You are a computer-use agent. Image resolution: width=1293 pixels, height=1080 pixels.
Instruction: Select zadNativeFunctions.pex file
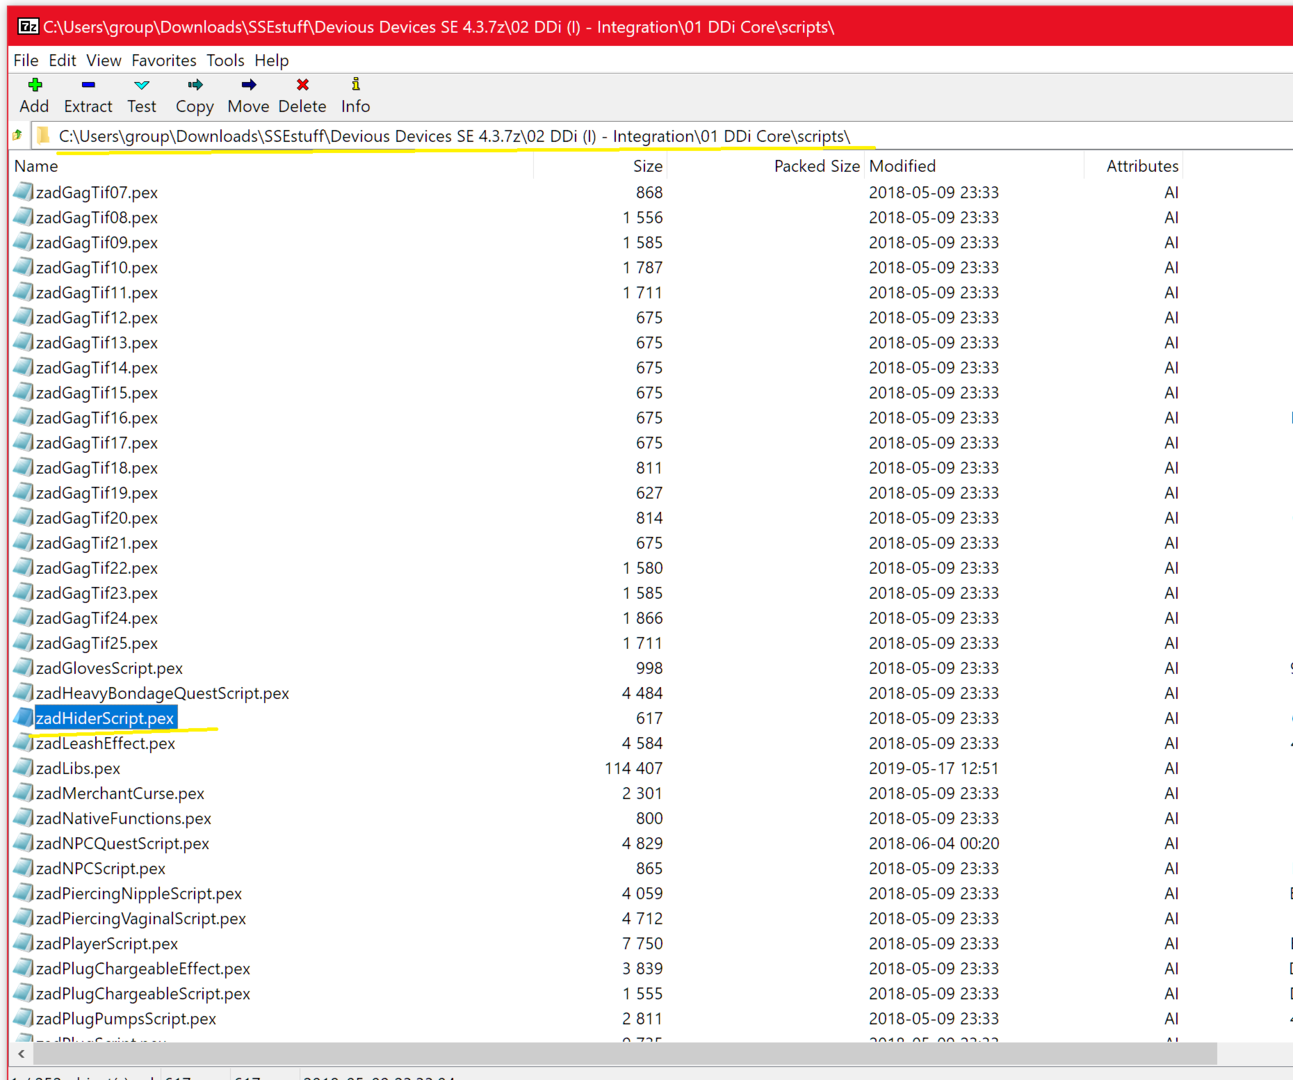pos(123,818)
